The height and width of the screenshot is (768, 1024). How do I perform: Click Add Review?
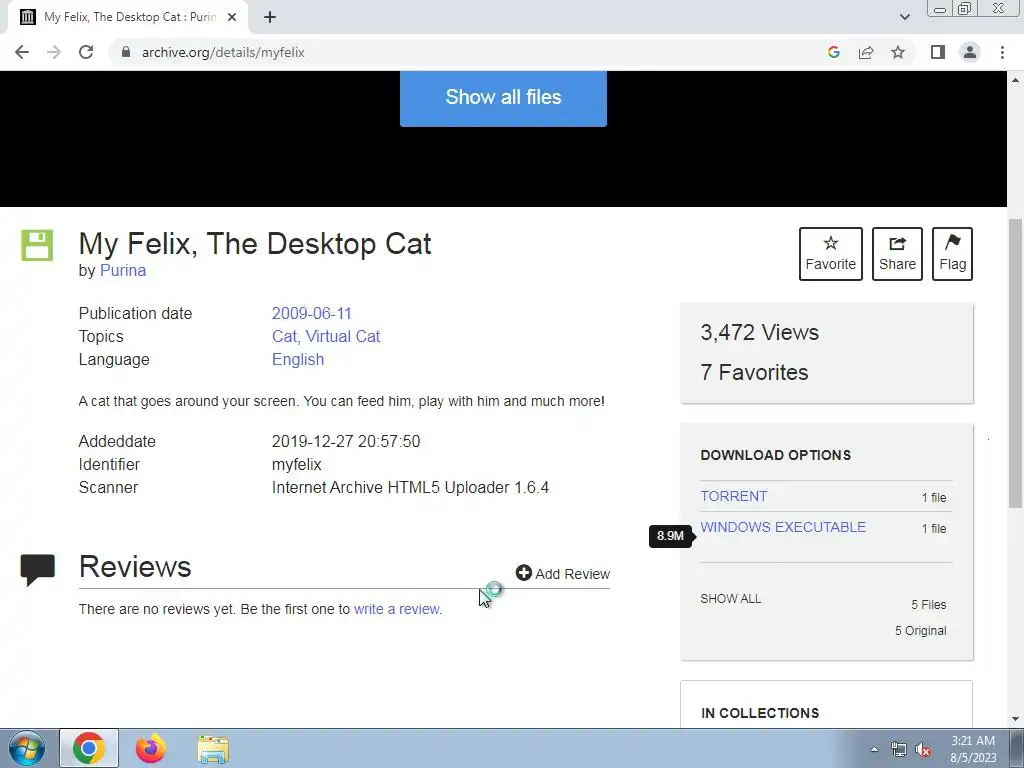pos(563,573)
